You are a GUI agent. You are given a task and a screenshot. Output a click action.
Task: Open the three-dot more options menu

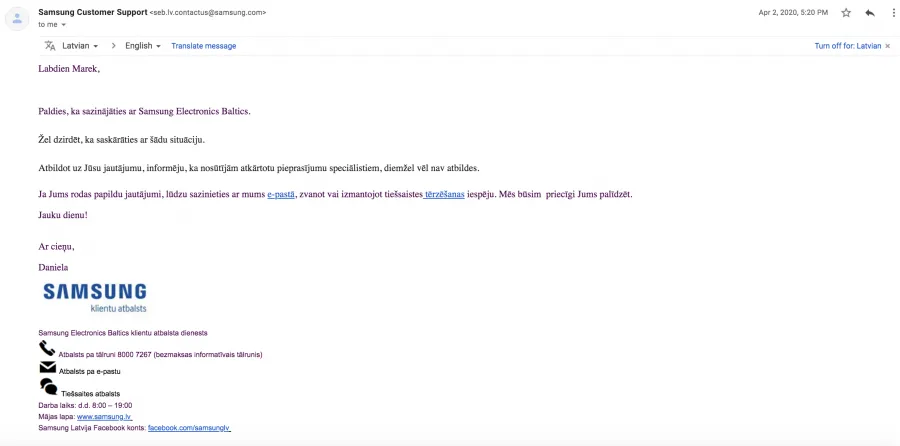pos(894,13)
